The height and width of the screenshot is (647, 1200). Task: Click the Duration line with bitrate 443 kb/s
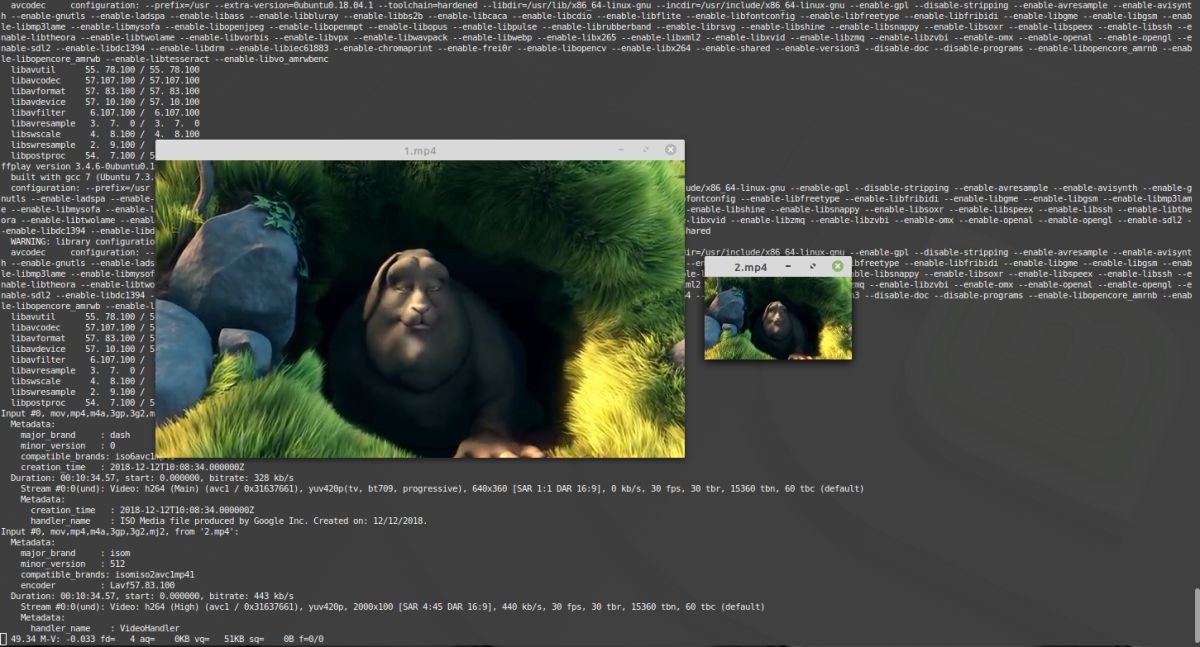(152, 596)
